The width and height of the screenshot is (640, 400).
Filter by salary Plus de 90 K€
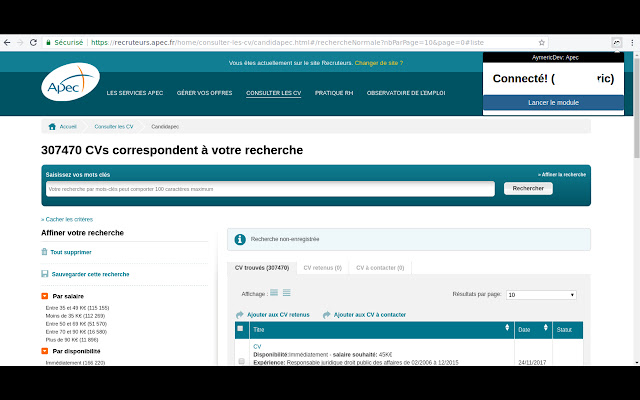(x=72, y=340)
